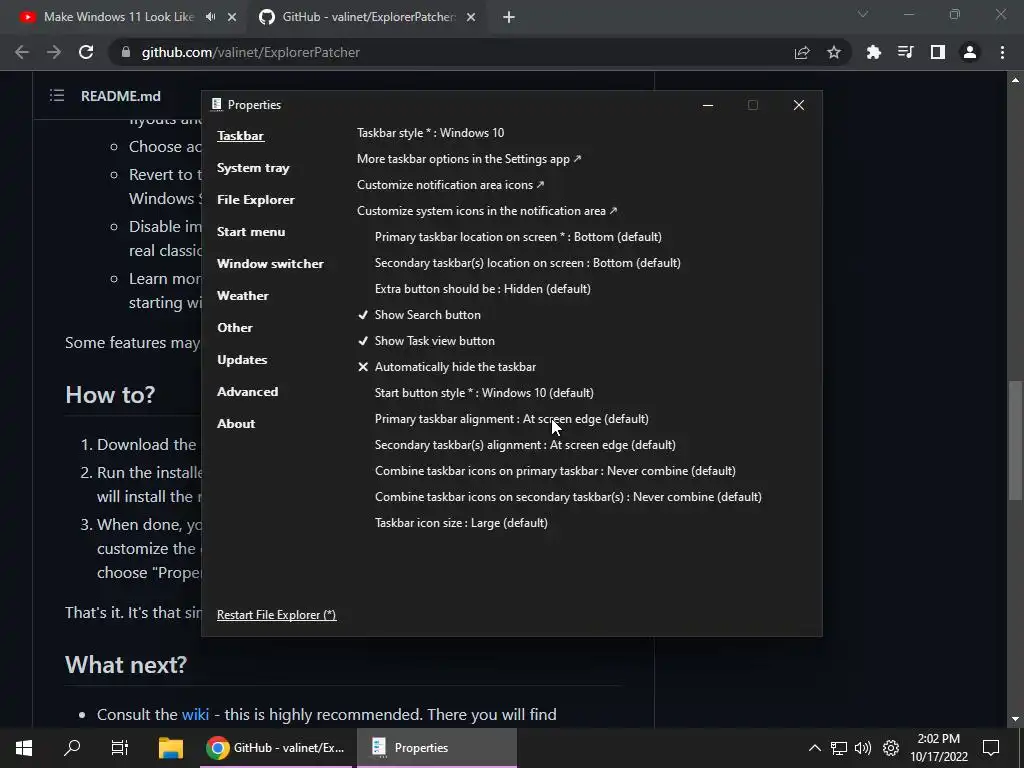Select the Window switcher section
1024x768 pixels.
point(270,264)
